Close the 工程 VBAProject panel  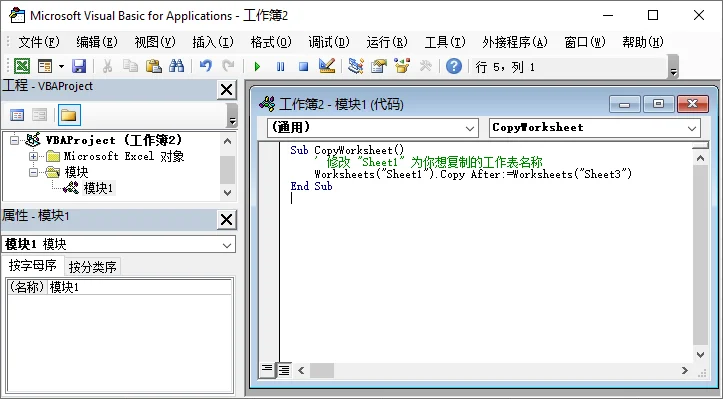226,89
